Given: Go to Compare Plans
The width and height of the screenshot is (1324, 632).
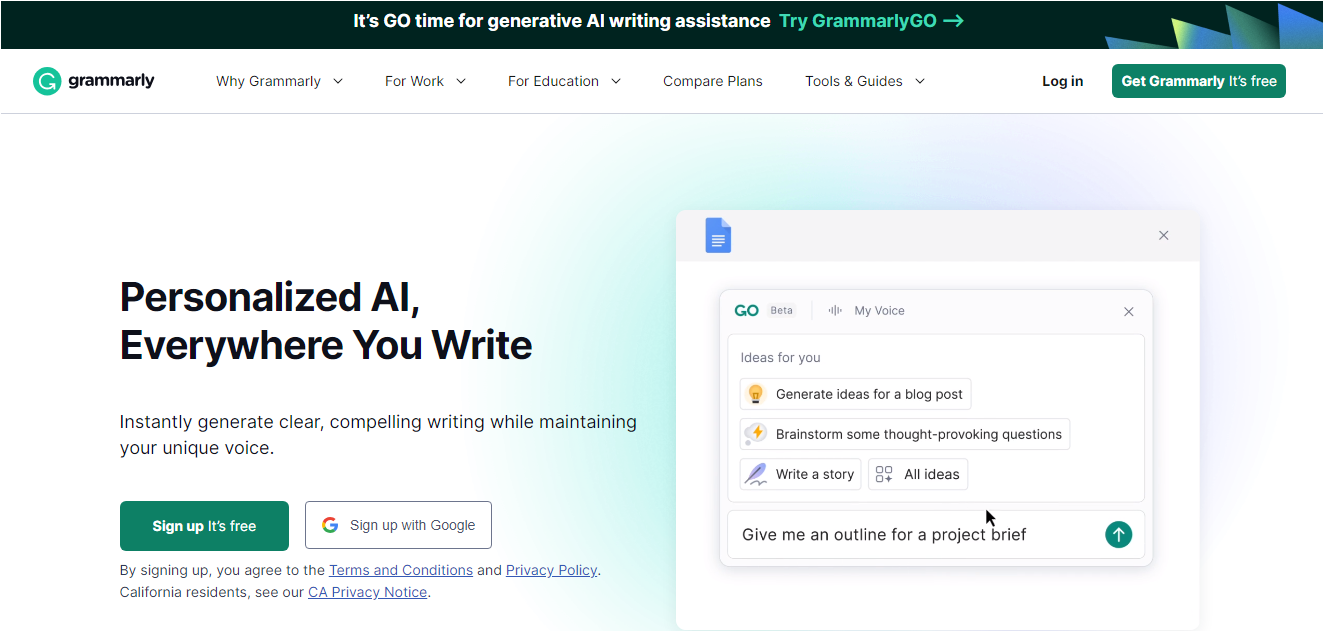Looking at the screenshot, I should pyautogui.click(x=712, y=81).
